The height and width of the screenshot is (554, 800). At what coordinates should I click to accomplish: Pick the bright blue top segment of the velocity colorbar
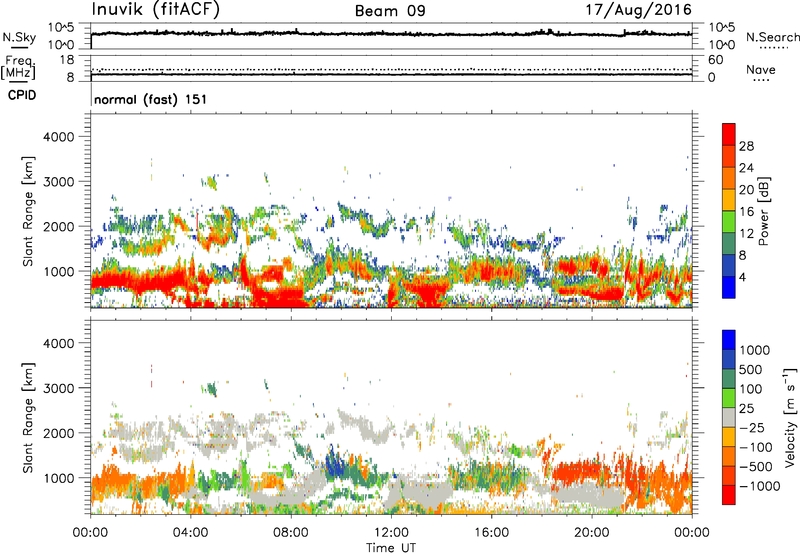tap(729, 340)
